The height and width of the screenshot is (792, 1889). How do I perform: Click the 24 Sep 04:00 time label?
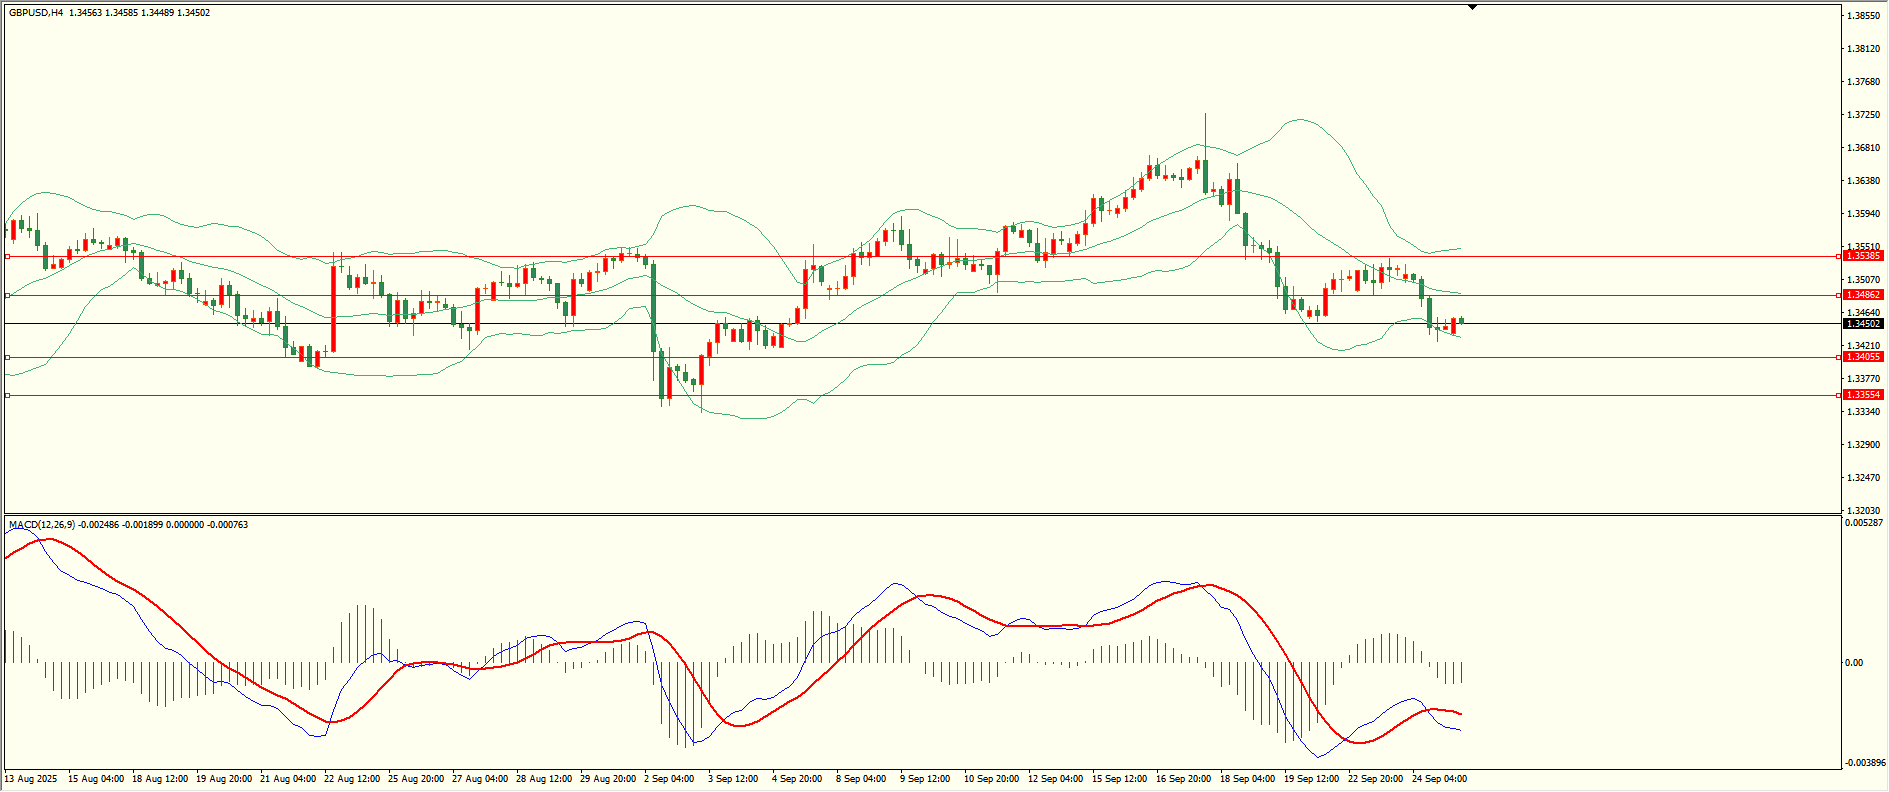coord(1439,779)
